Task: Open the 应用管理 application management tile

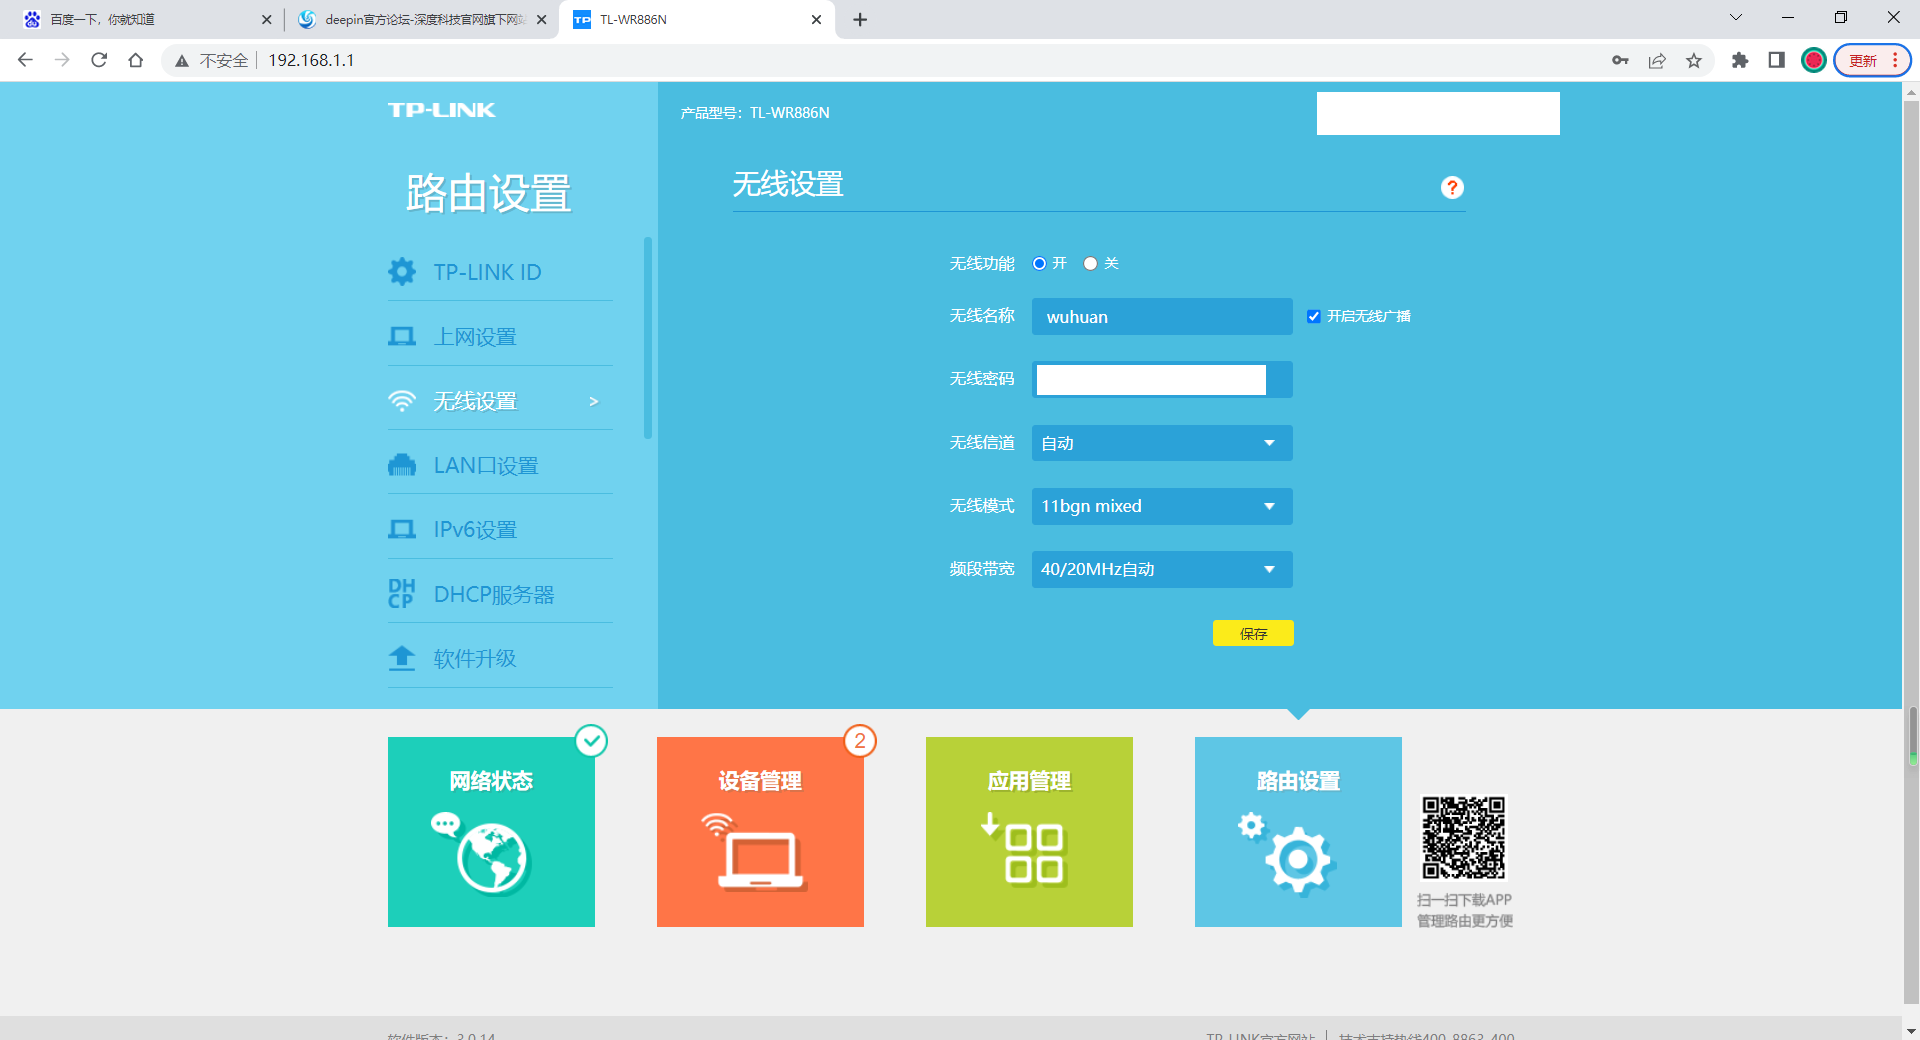Action: click(x=1029, y=831)
